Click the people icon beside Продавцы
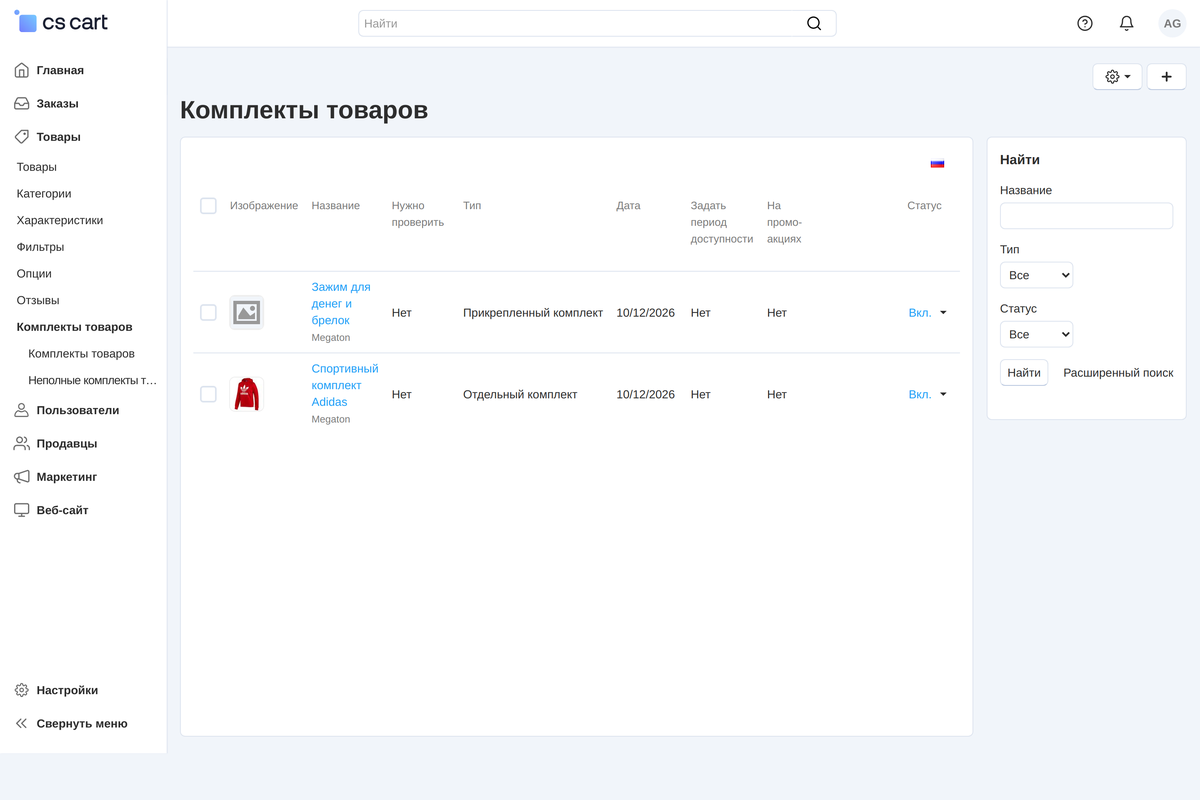The width and height of the screenshot is (1200, 800). pos(22,443)
